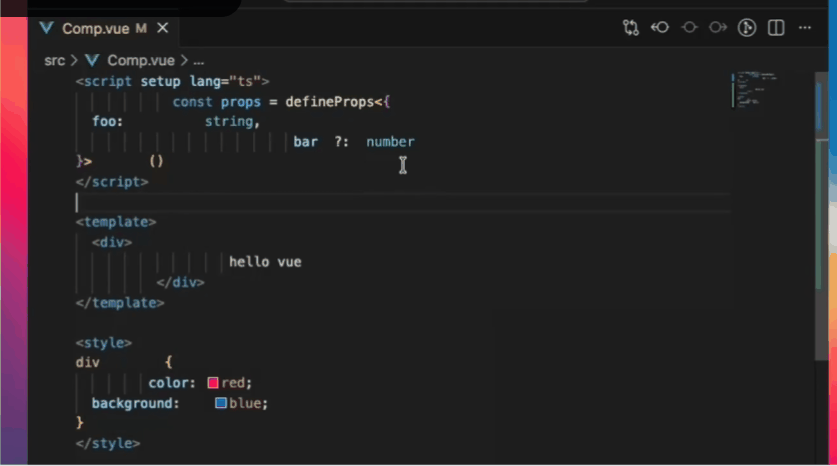Close the Comp.vue editor tab
The height and width of the screenshot is (466, 837).
point(162,28)
